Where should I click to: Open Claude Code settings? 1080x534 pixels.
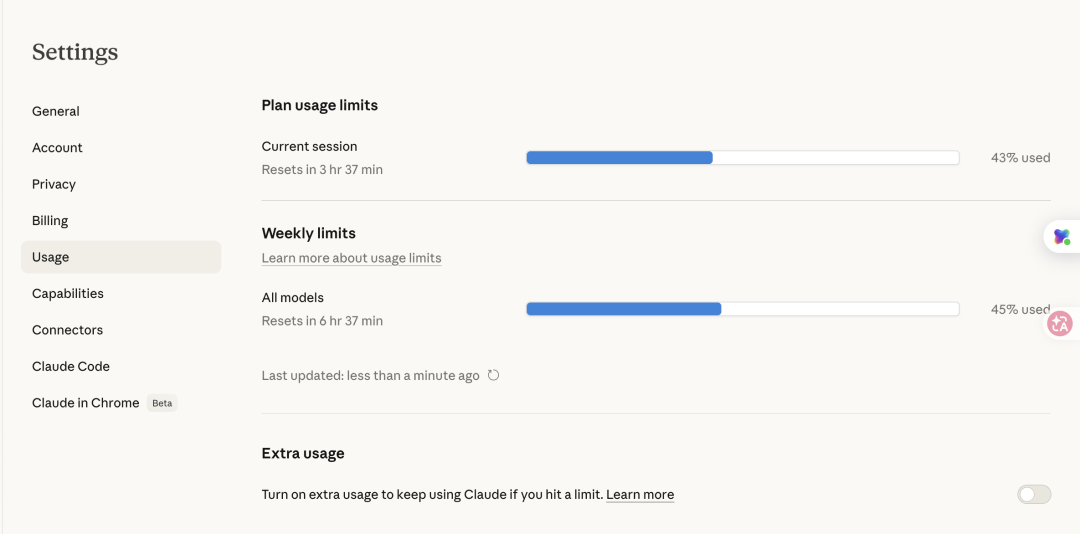(x=71, y=367)
